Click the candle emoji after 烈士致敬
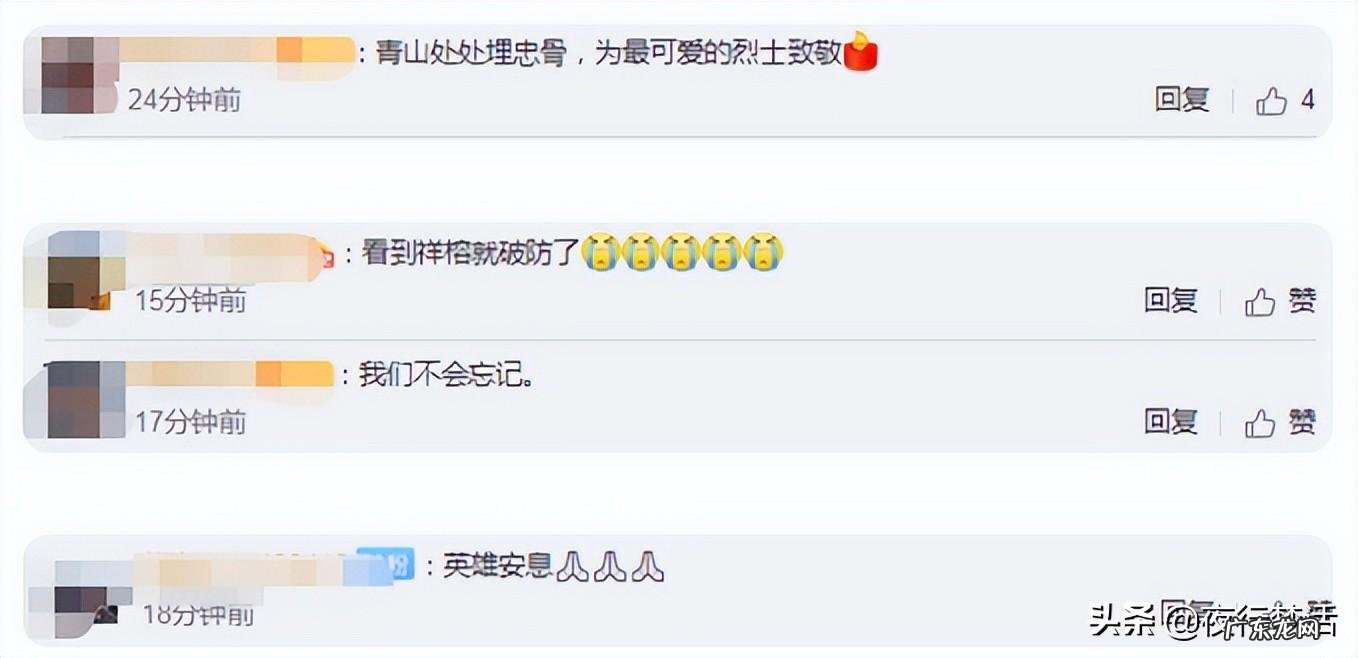Image resolution: width=1358 pixels, height=658 pixels. click(861, 51)
